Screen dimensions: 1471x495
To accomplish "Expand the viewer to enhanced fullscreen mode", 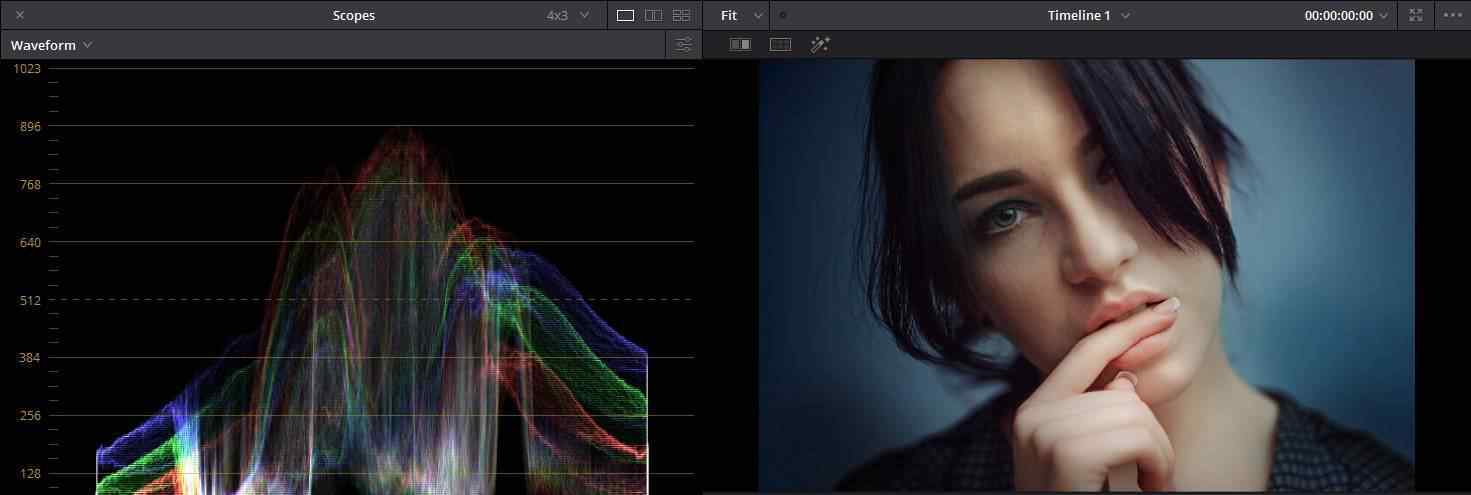I will (x=1415, y=15).
